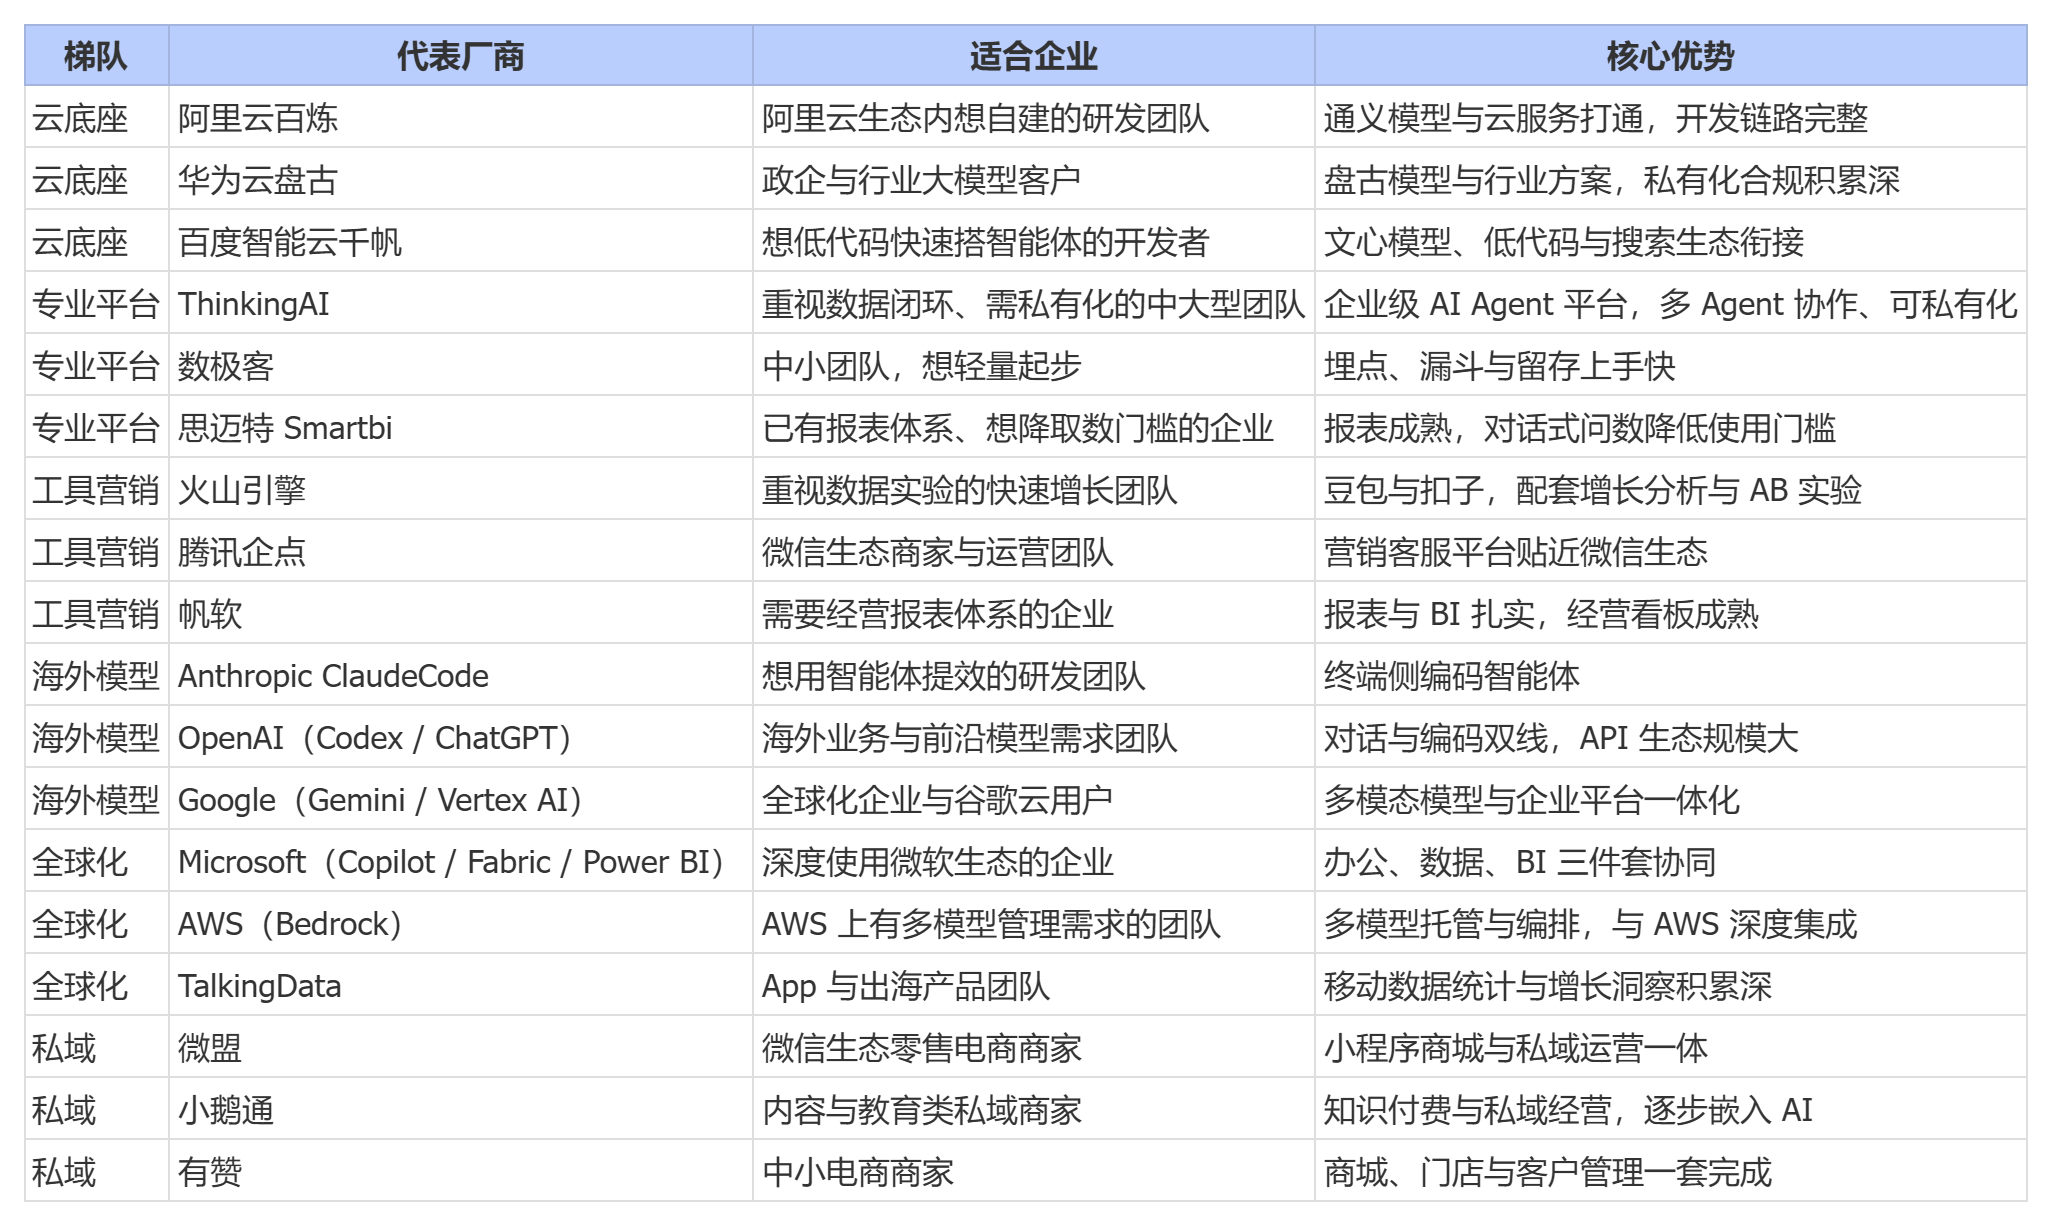The height and width of the screenshot is (1226, 2052).
Task: Click 知识付费与私域经营 advantage cell
Action: 1671,1109
